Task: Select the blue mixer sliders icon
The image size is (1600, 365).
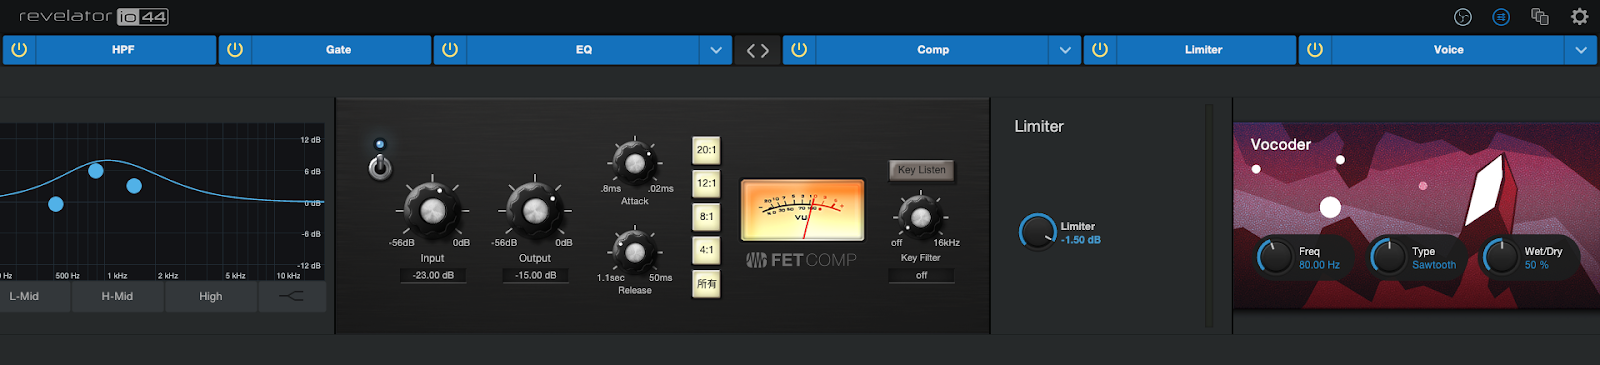Action: click(x=1501, y=16)
